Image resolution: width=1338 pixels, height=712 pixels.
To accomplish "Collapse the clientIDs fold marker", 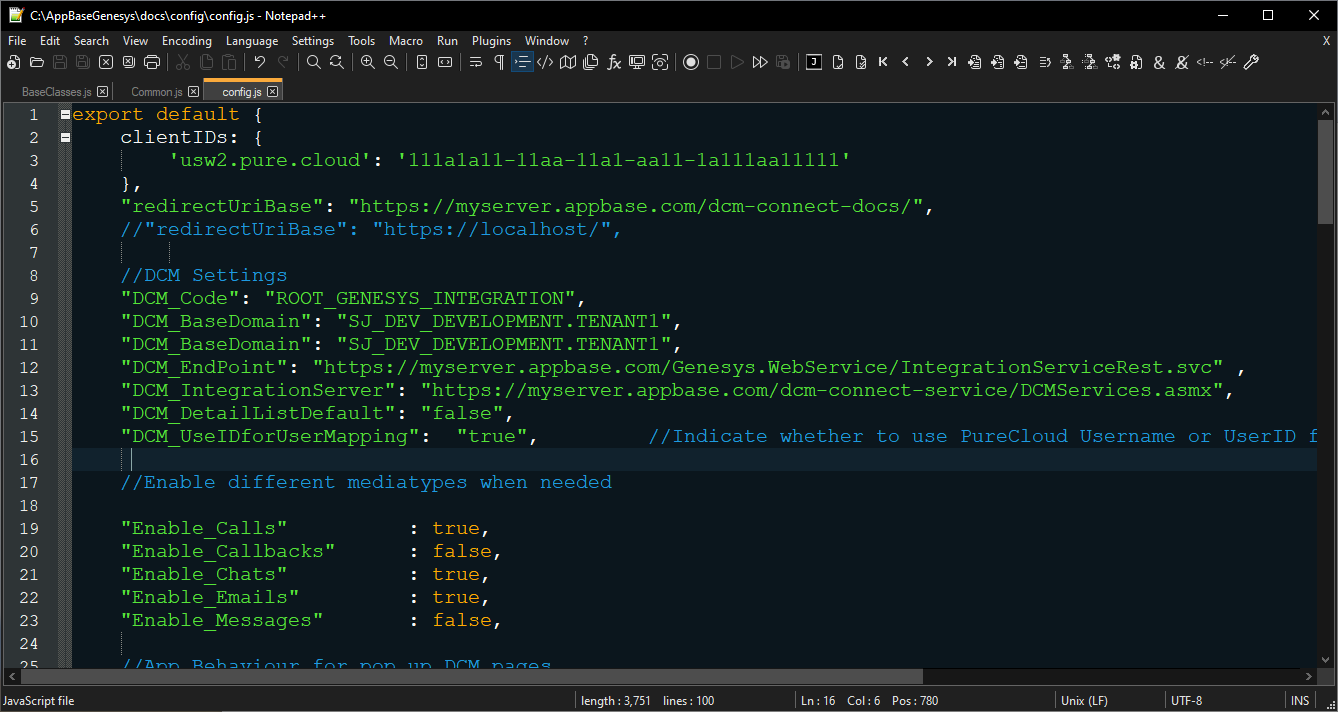I will (65, 138).
